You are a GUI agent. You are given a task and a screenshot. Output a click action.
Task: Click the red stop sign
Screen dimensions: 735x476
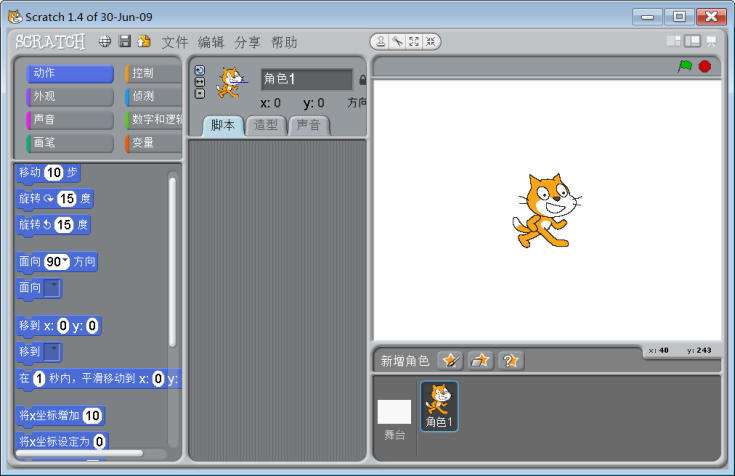tap(705, 67)
